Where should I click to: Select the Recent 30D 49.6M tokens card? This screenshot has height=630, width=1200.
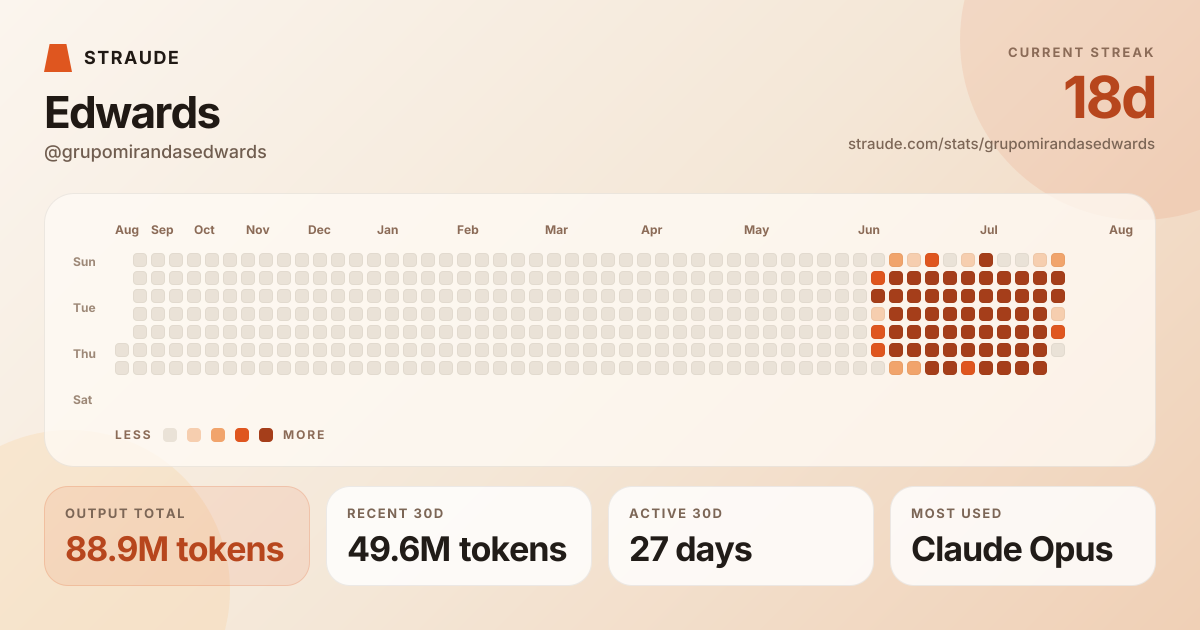[459, 536]
